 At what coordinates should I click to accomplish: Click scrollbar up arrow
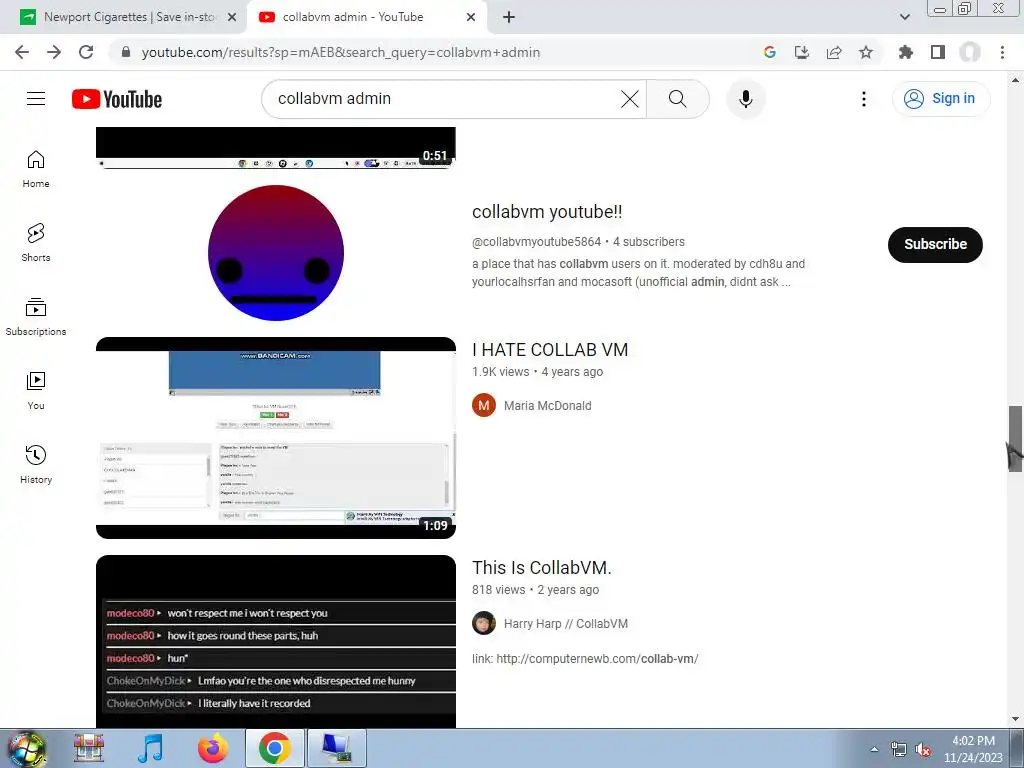[x=1015, y=80]
